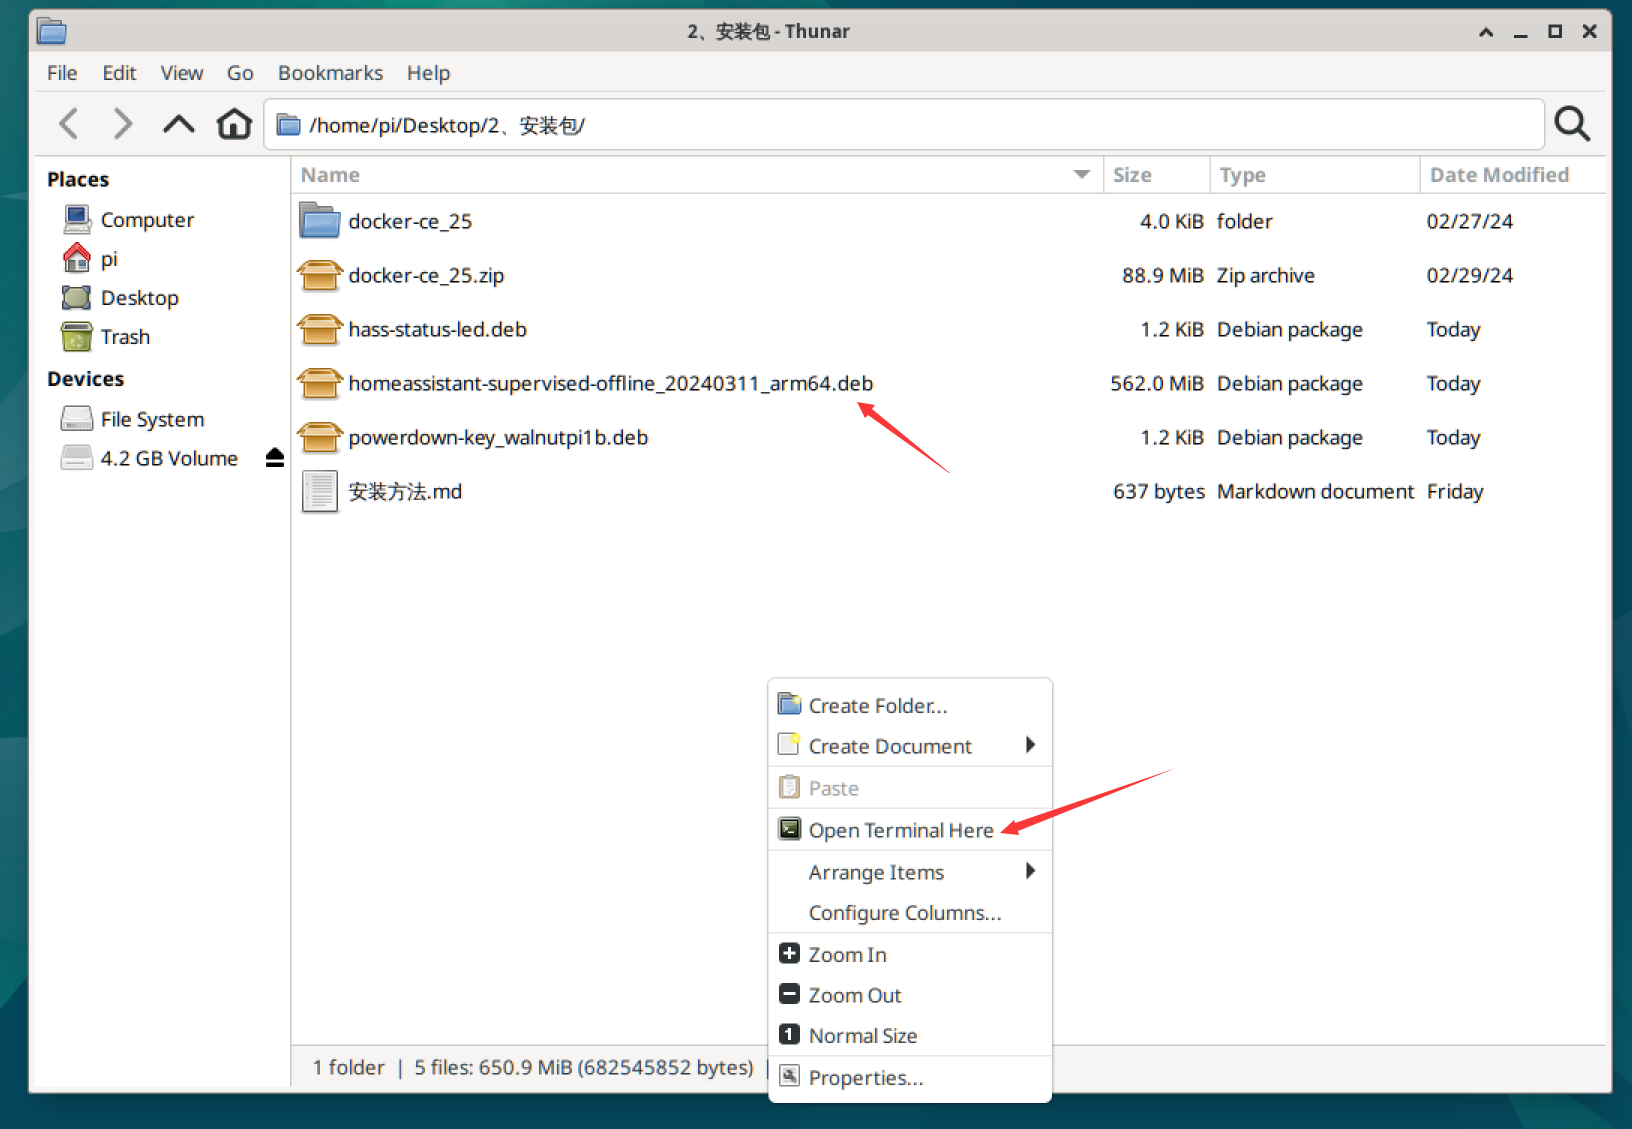Image resolution: width=1632 pixels, height=1129 pixels.
Task: Click the docker-ce_25 folder icon
Action: pos(320,221)
